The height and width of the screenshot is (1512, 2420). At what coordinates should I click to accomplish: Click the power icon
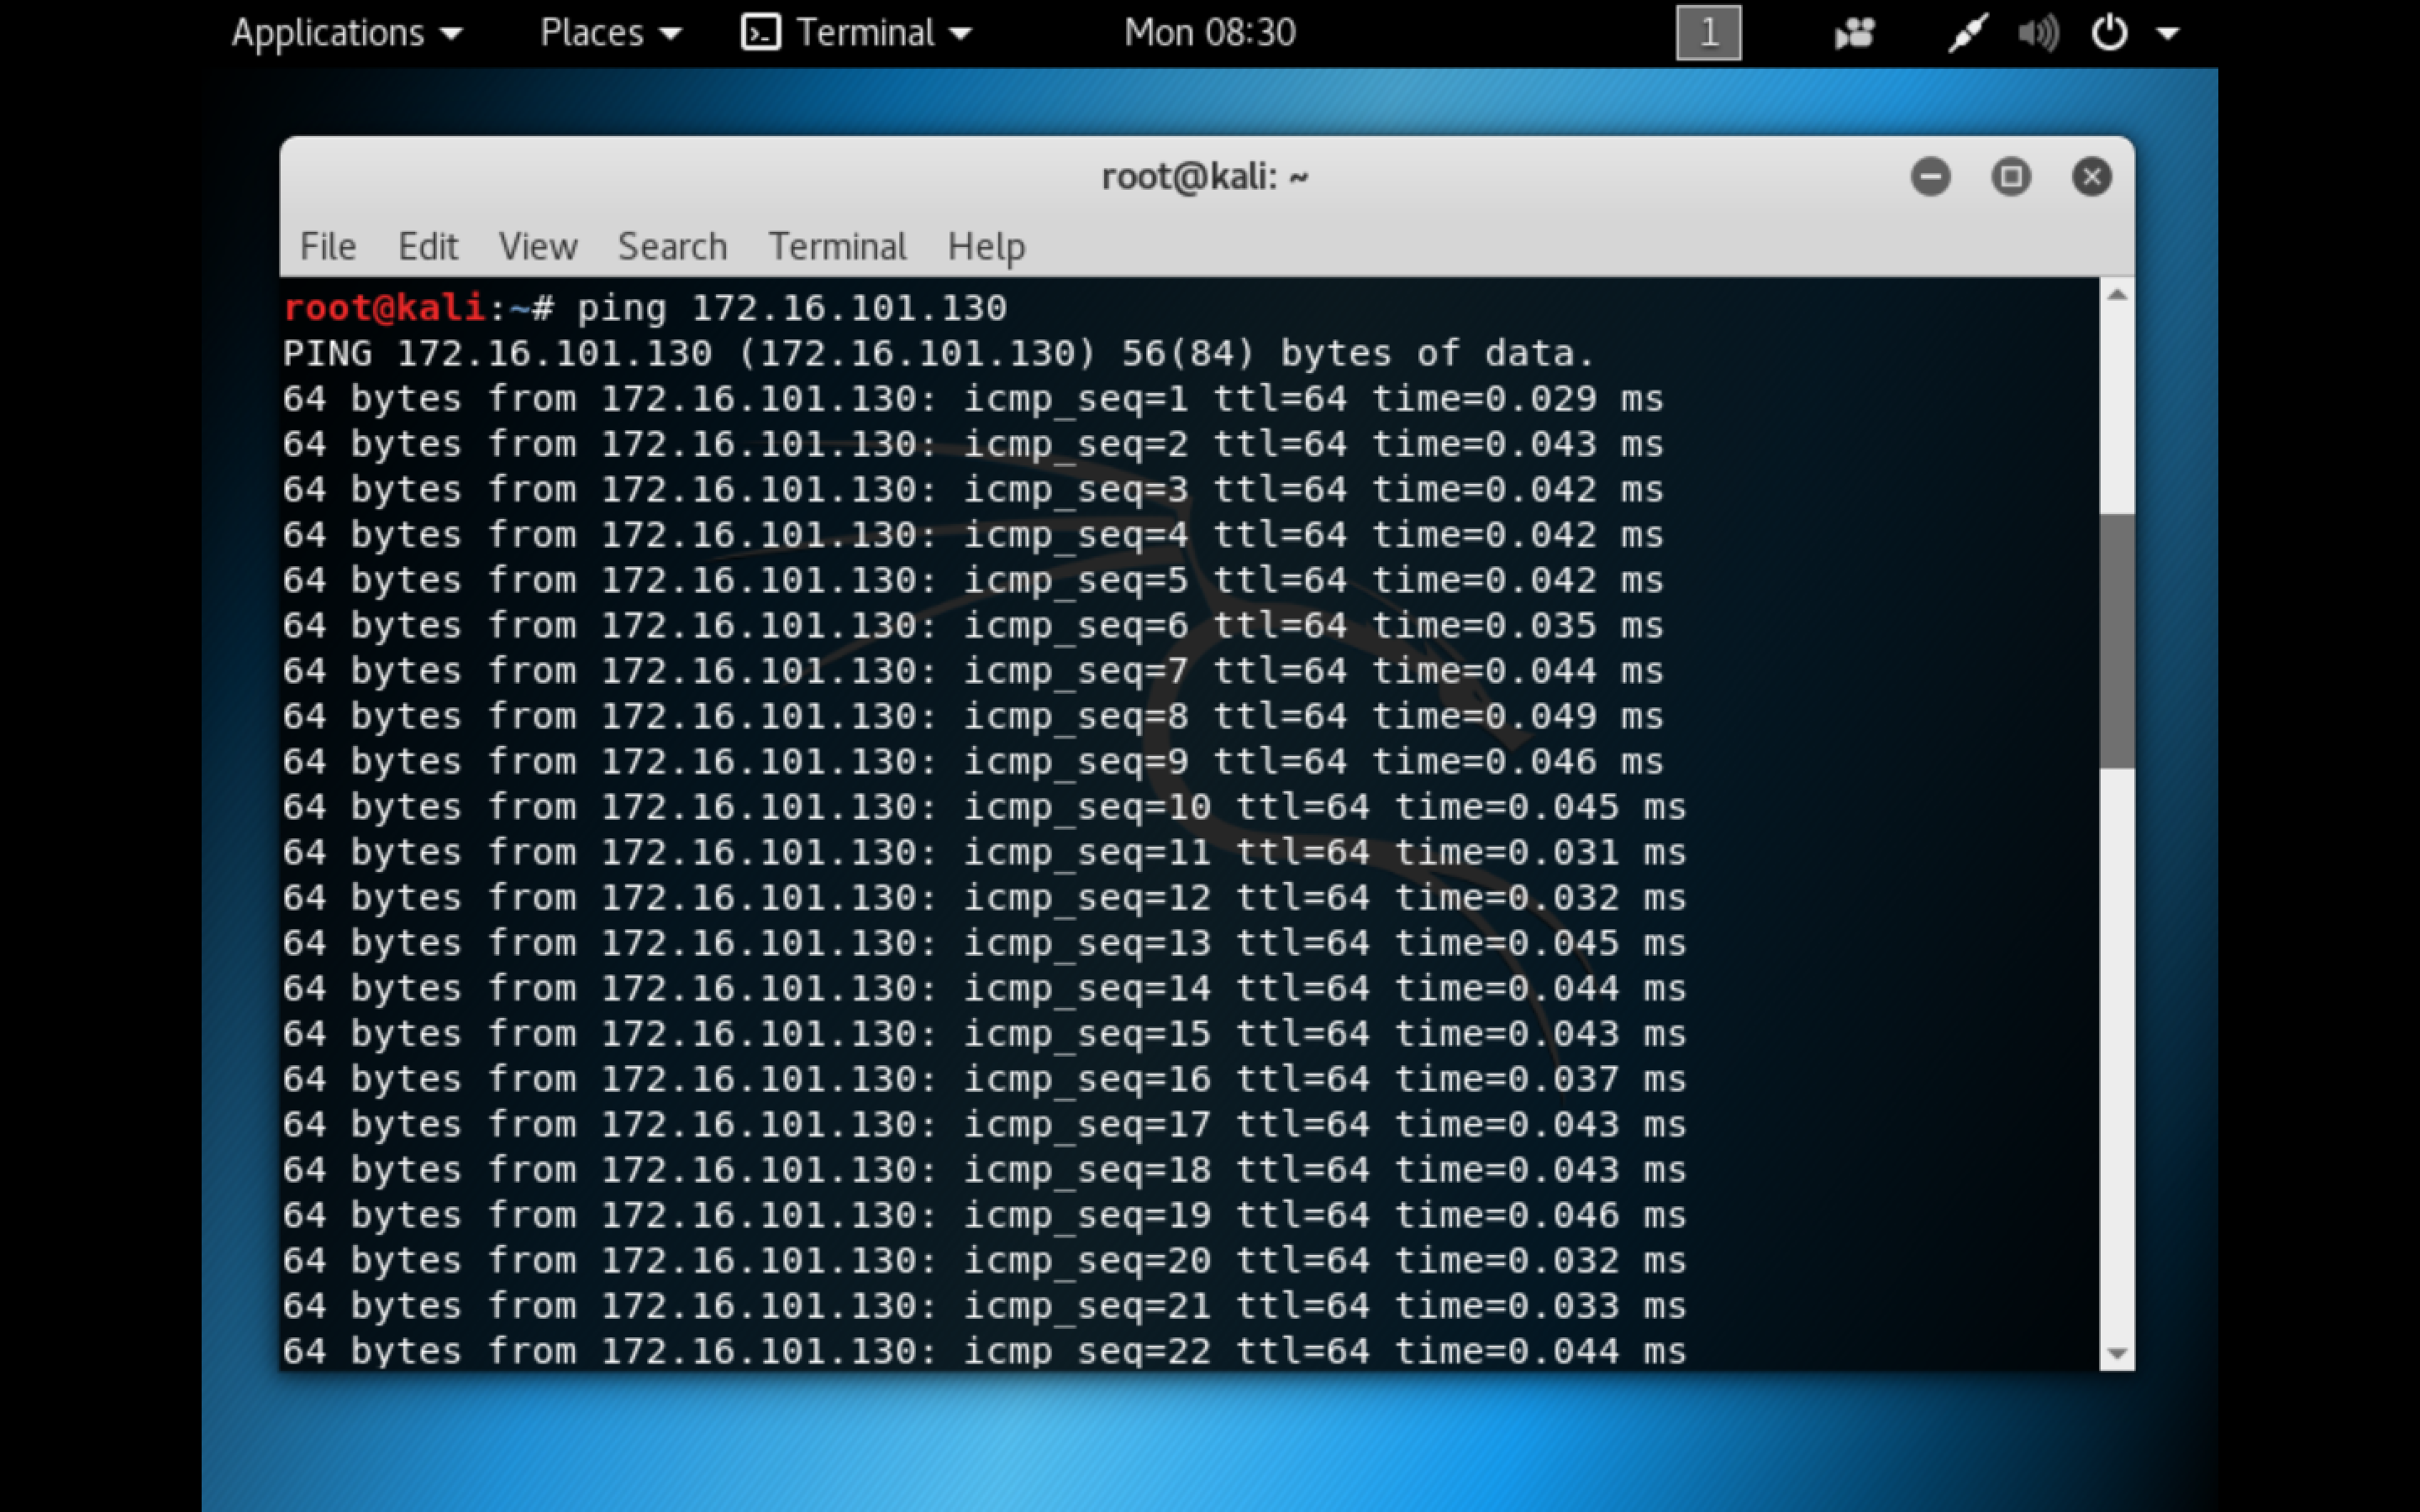(x=2109, y=33)
